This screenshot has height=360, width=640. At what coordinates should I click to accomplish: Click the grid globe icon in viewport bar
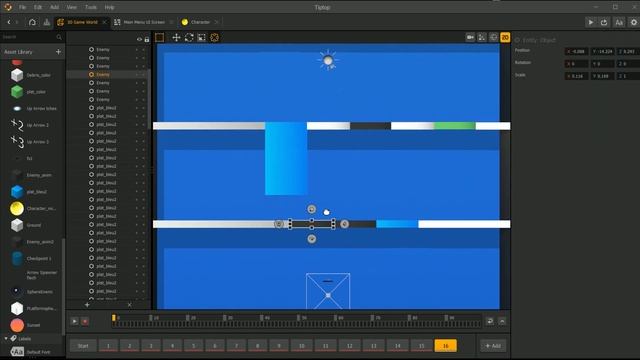pos(493,37)
